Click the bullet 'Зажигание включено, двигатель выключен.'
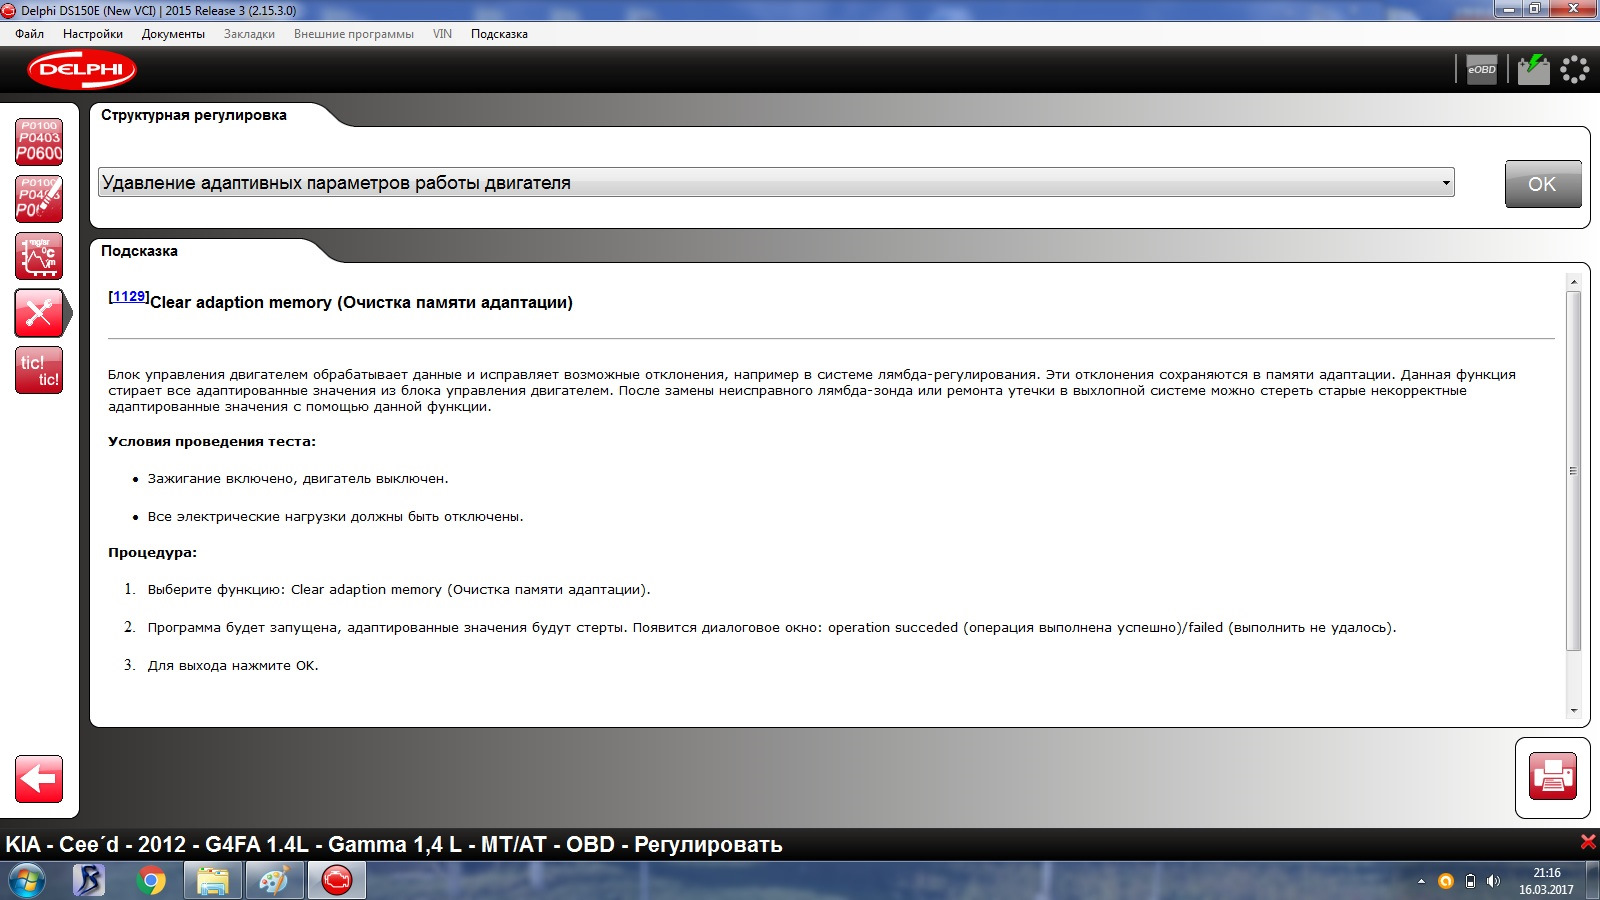This screenshot has height=900, width=1600. [x=298, y=479]
